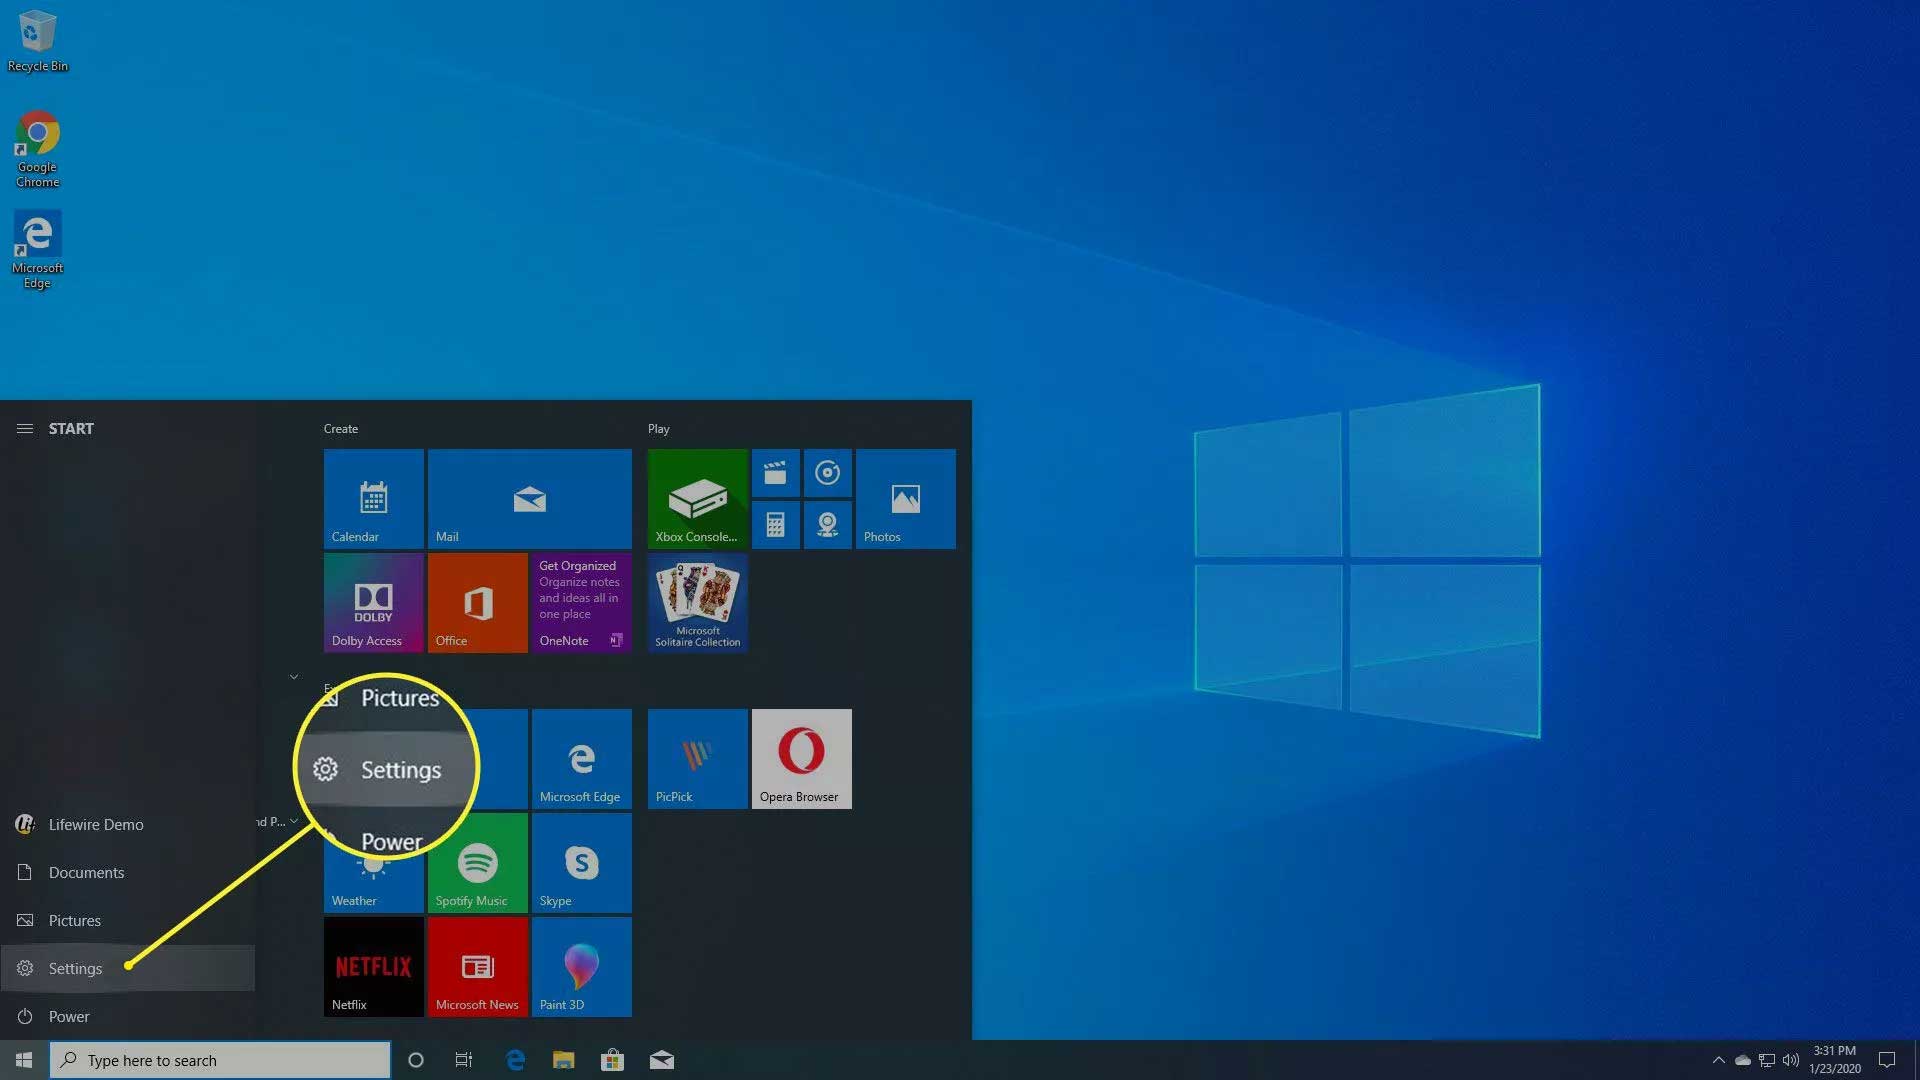Select Power option in Start menu

click(x=69, y=1015)
